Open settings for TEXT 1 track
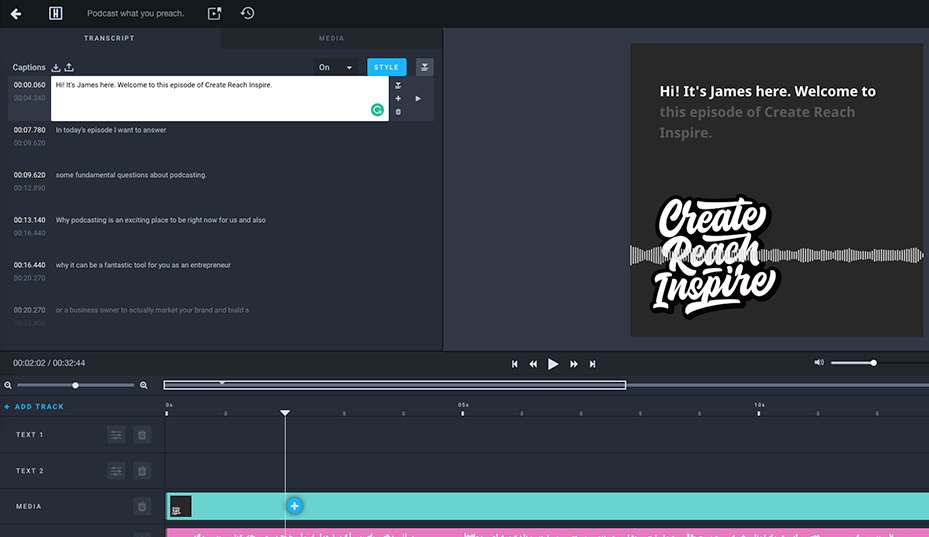Screen dimensions: 929x537 116,435
